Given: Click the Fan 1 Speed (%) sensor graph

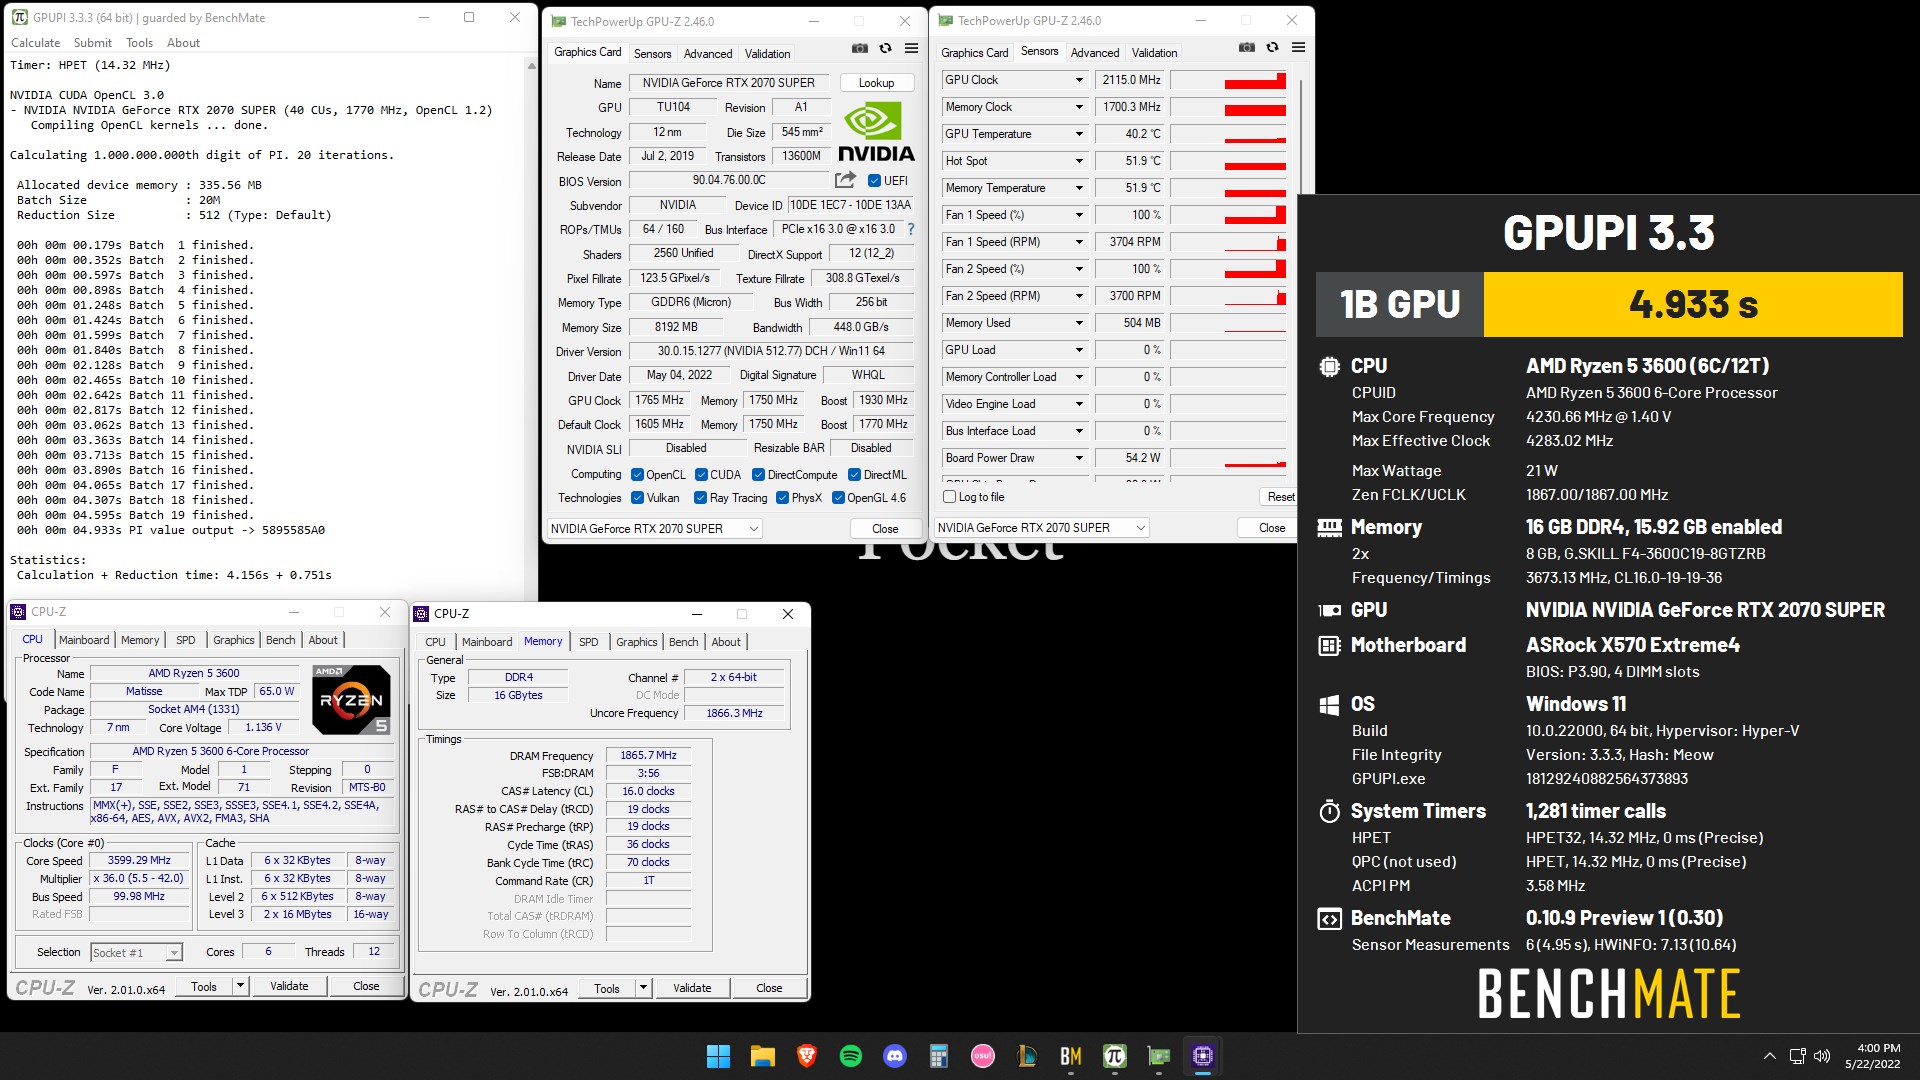Looking at the screenshot, I should (x=1228, y=215).
